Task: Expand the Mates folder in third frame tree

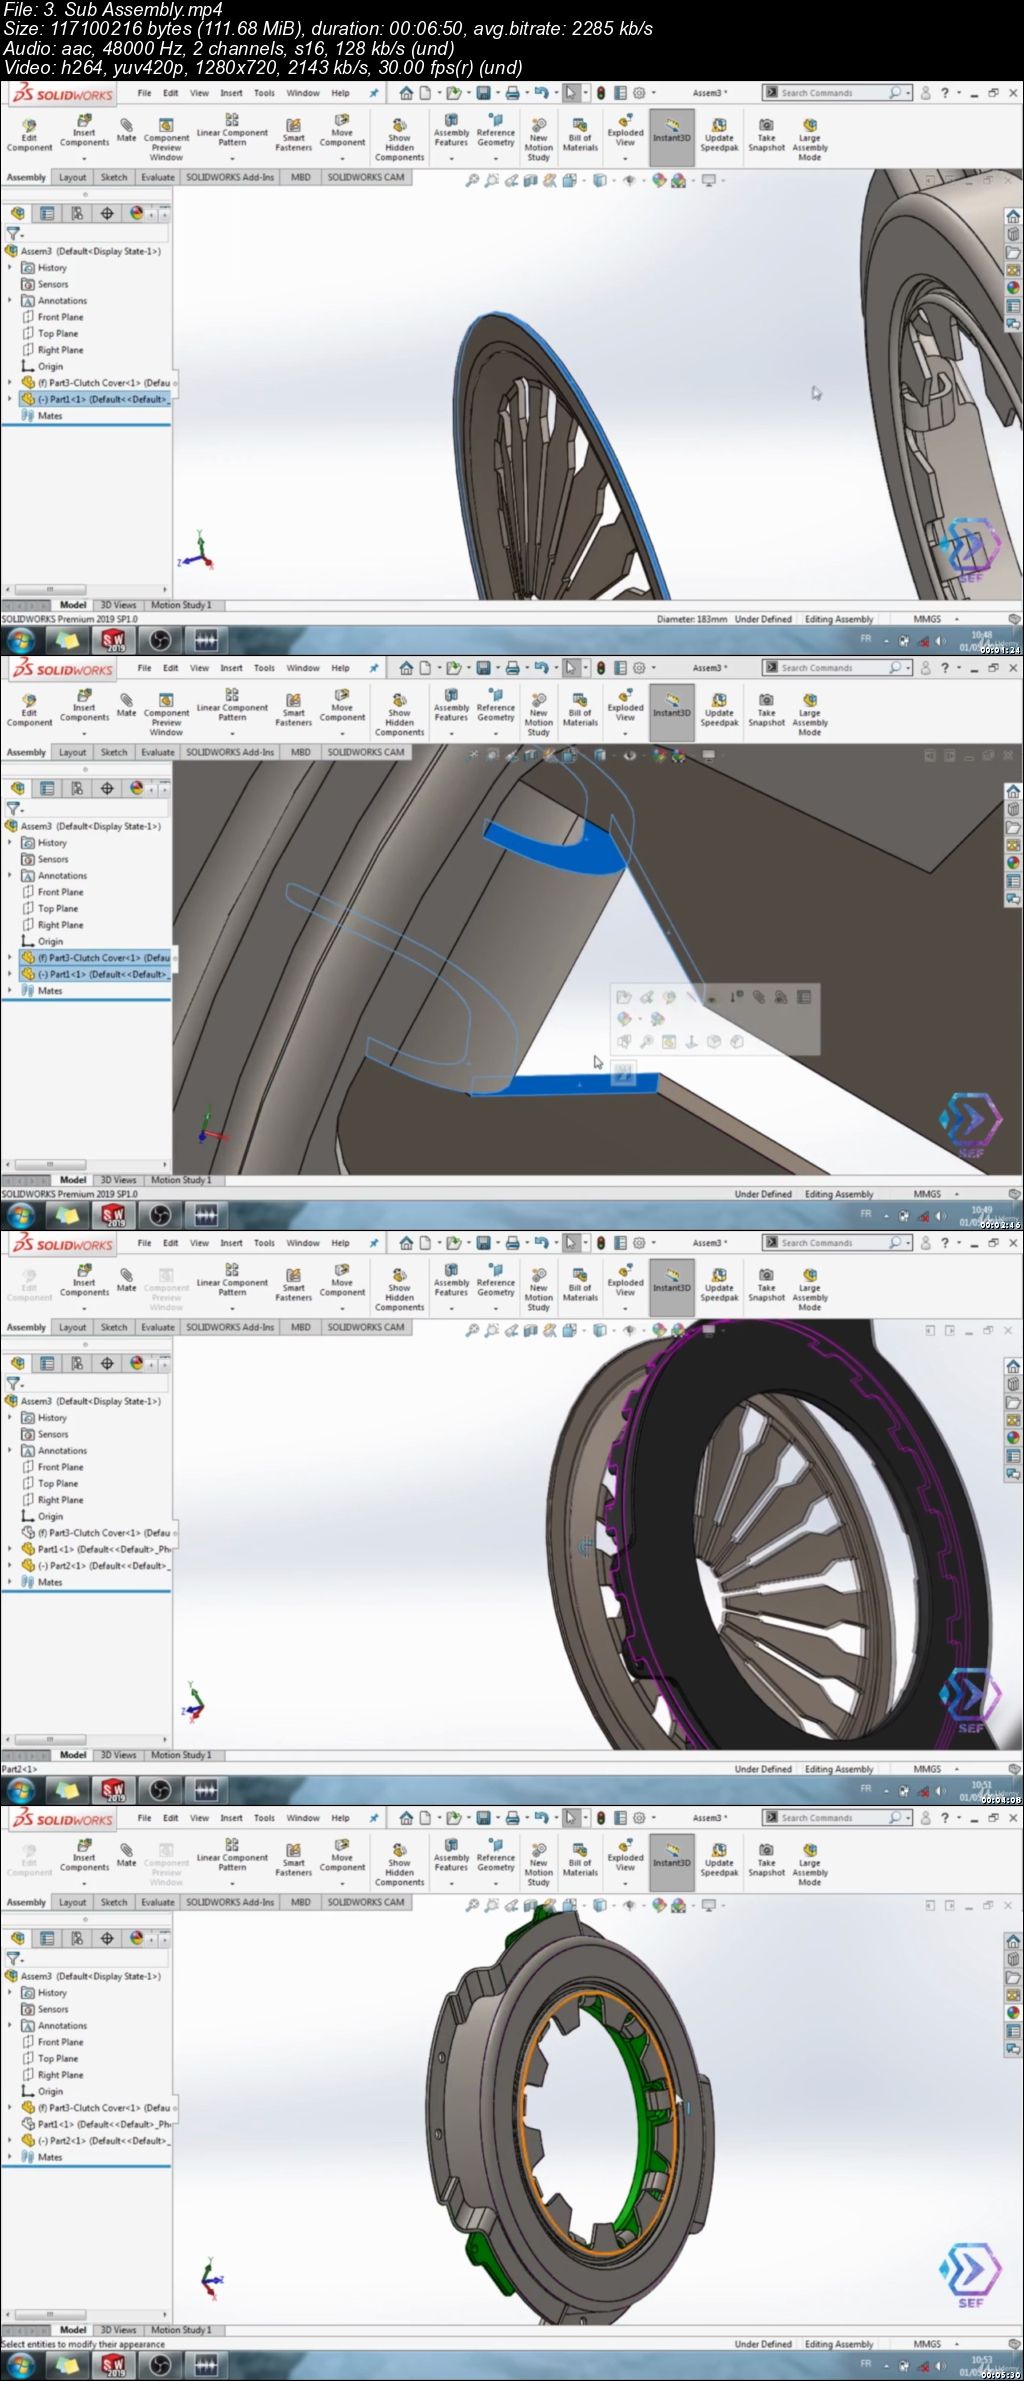Action: 10,1582
